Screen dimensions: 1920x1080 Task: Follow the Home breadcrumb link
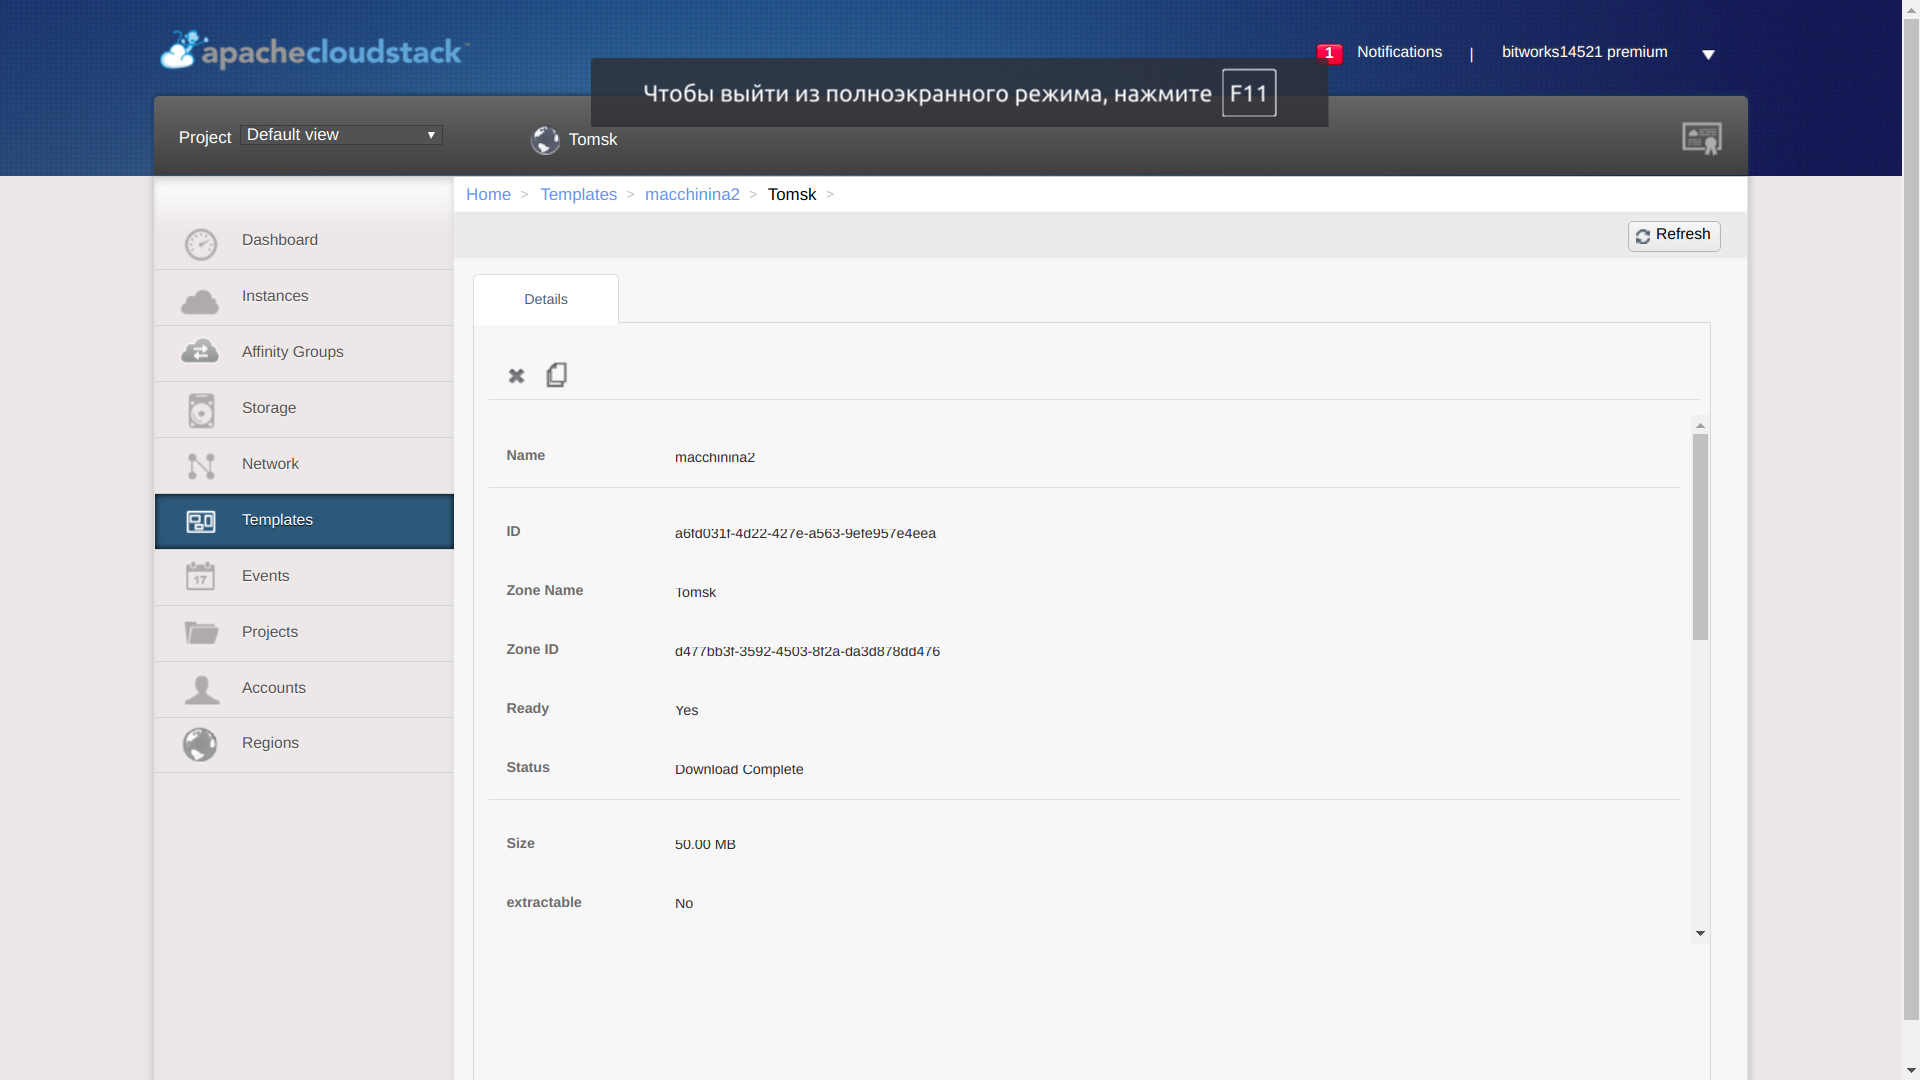488,195
